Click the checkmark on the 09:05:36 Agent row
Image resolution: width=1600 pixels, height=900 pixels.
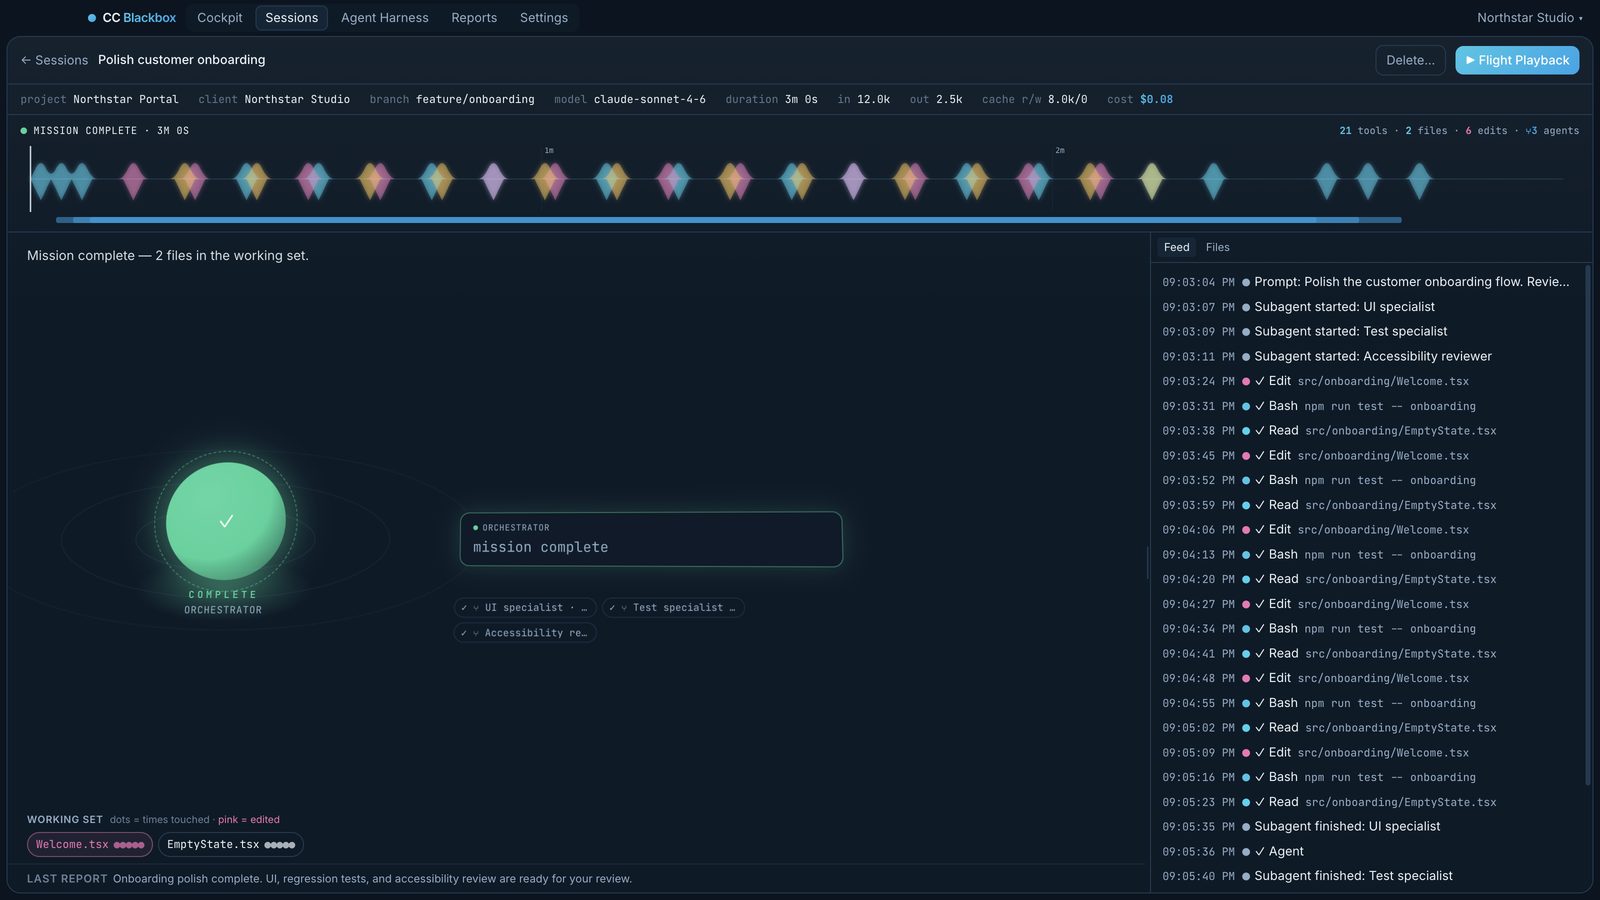(x=1260, y=851)
